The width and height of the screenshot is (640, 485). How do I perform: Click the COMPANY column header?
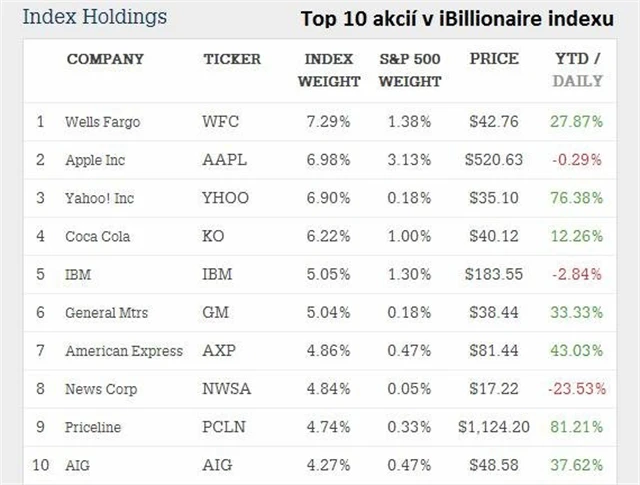[x=105, y=59]
